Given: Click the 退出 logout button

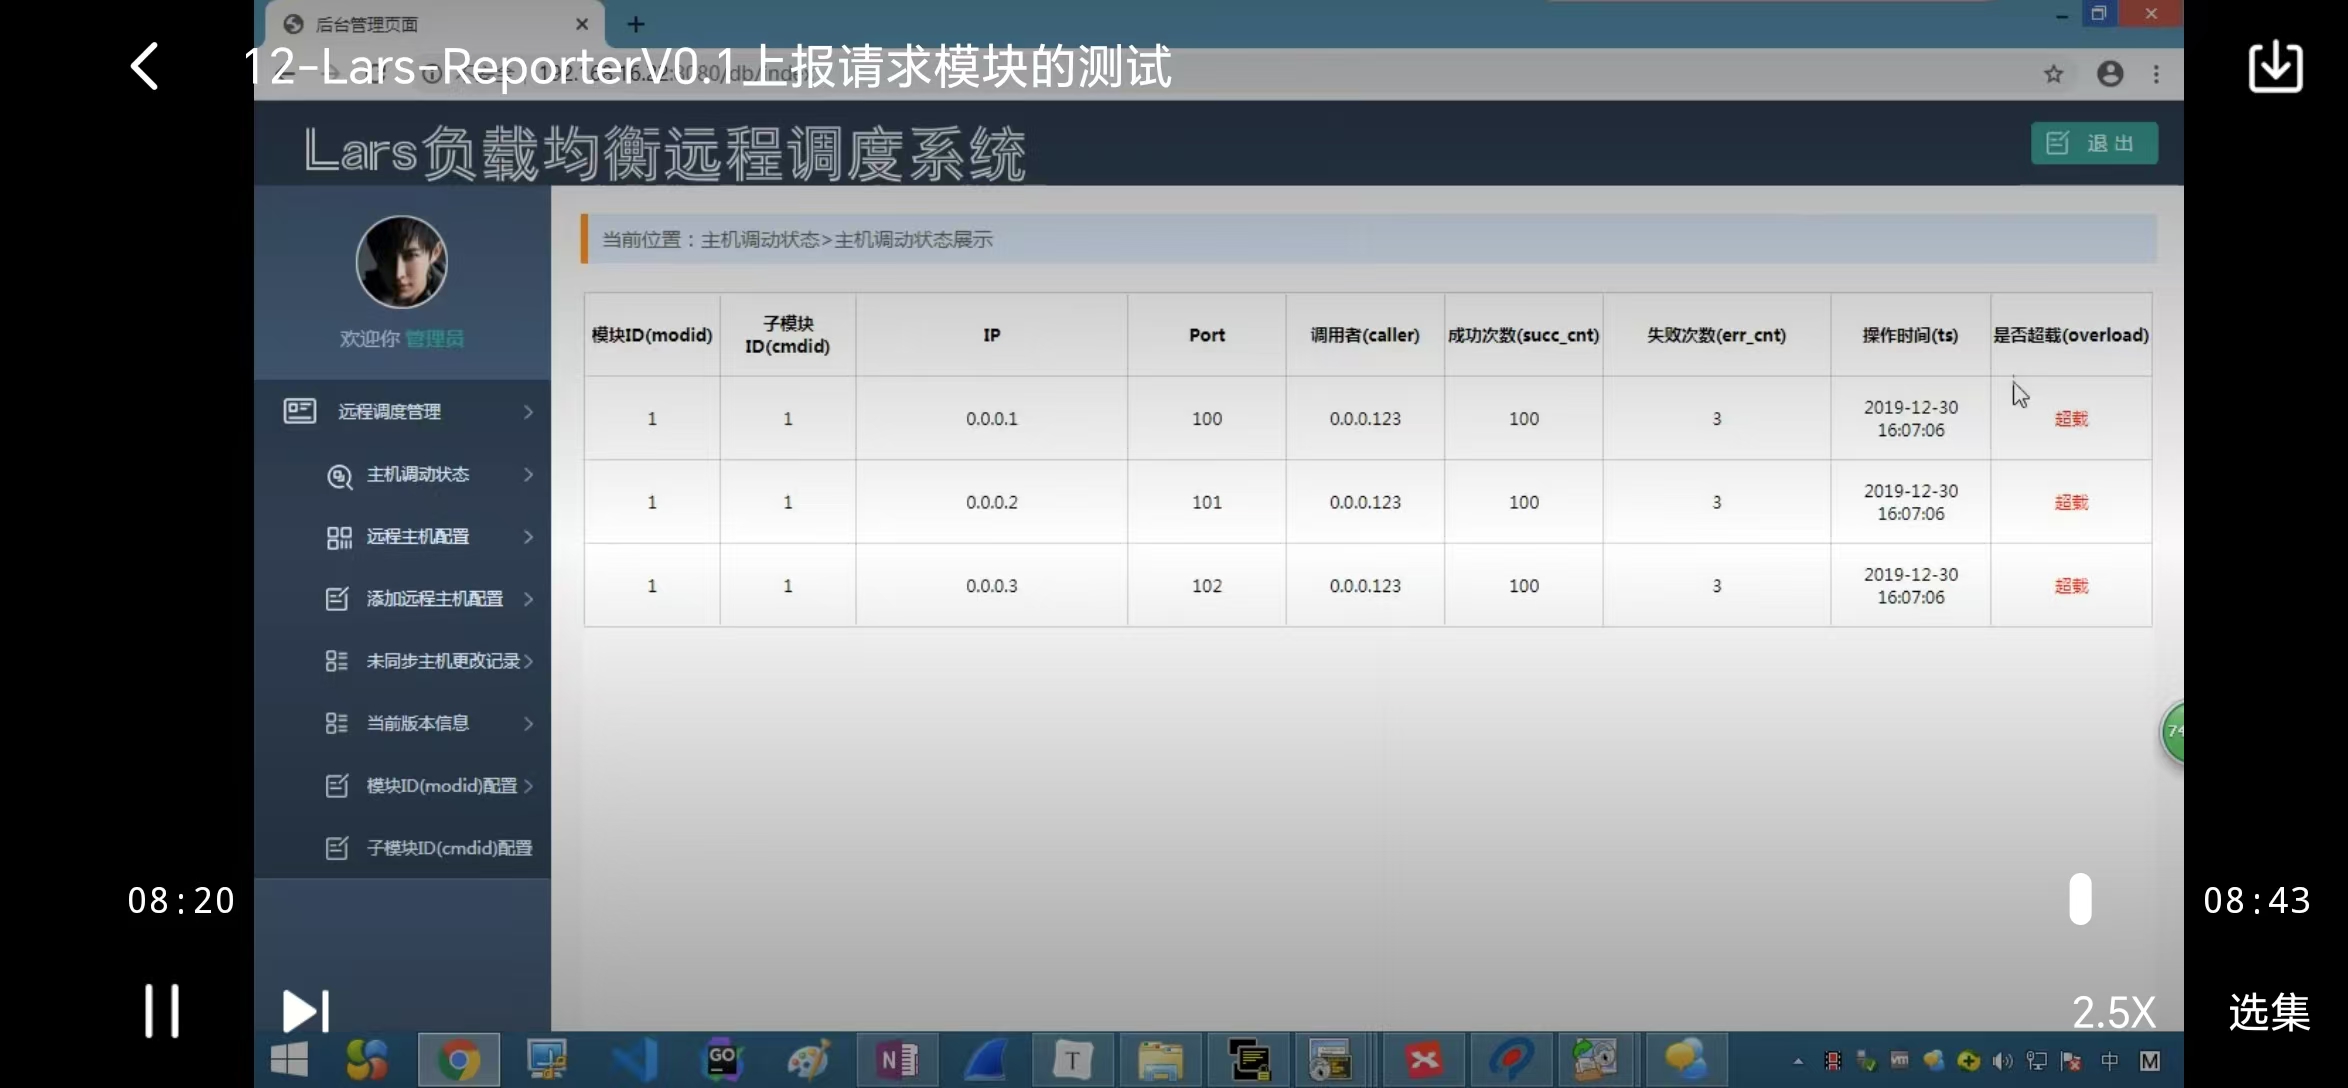Looking at the screenshot, I should coord(2094,144).
